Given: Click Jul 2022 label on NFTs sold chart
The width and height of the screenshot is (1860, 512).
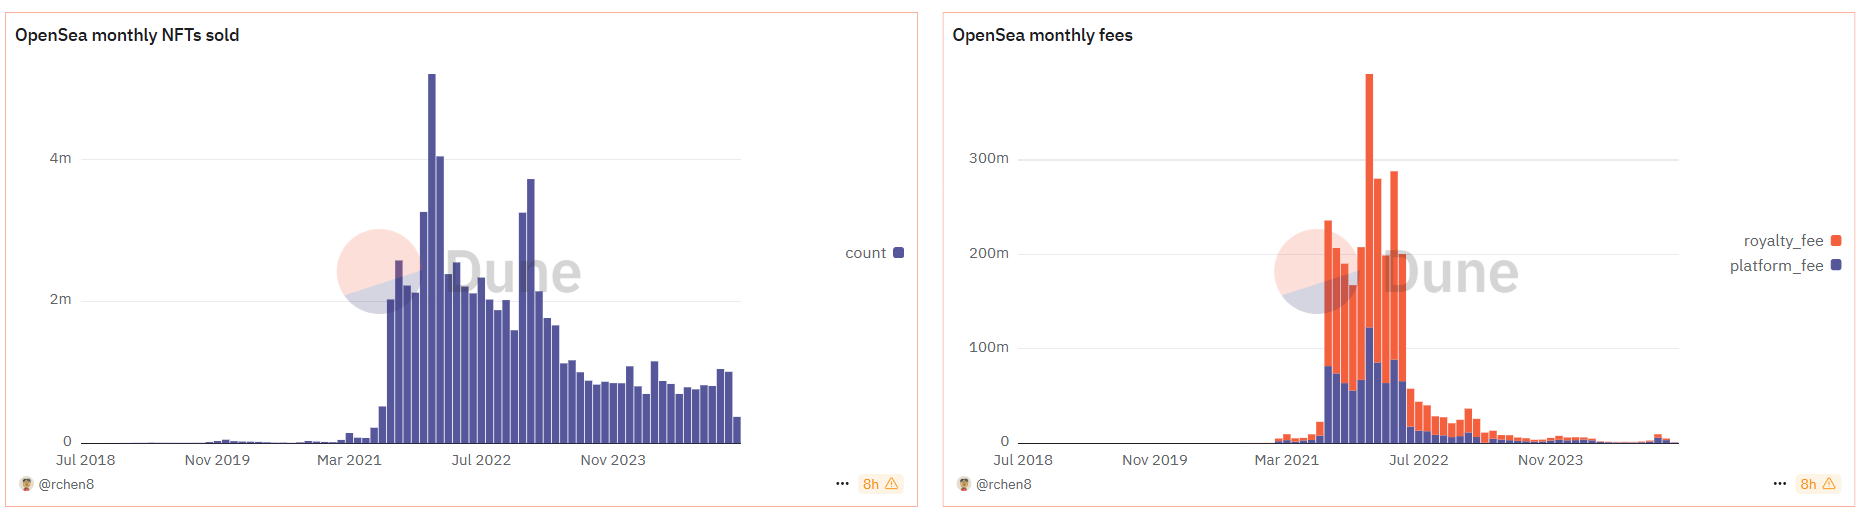Looking at the screenshot, I should [481, 460].
